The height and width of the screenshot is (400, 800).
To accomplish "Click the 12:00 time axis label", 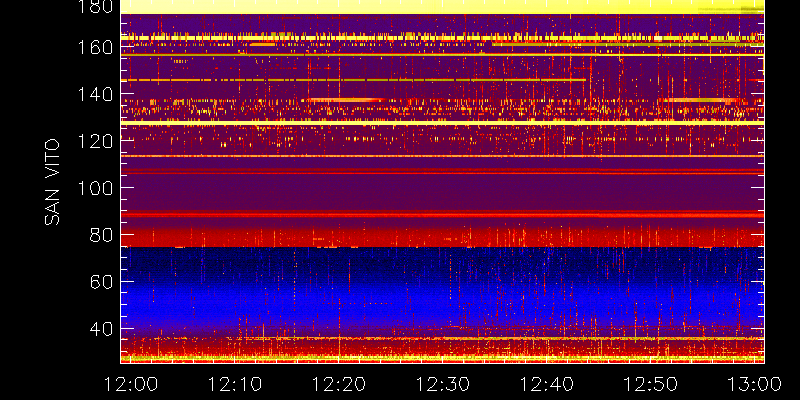I will 130,384.
